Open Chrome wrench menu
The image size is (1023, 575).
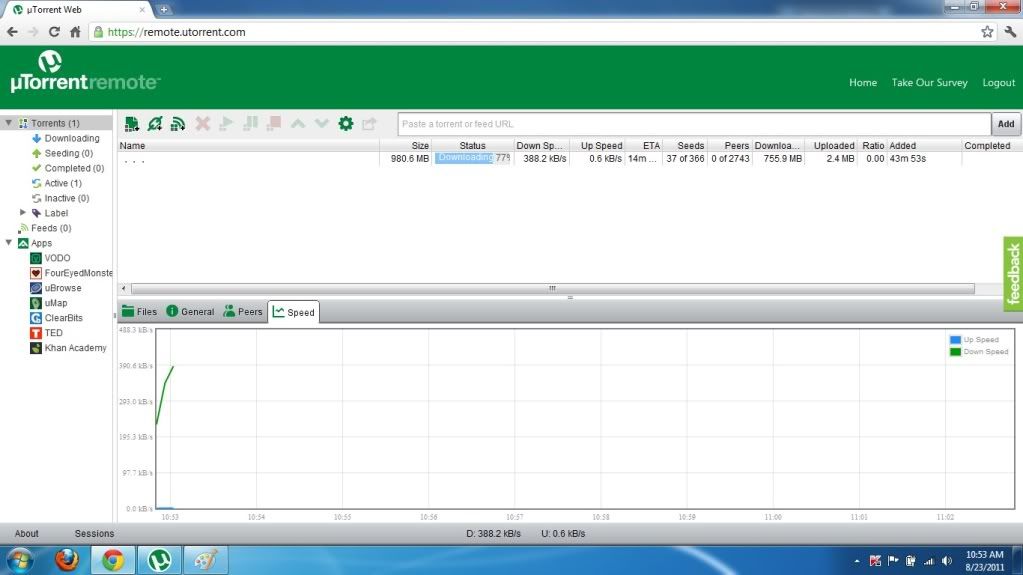pyautogui.click(x=1010, y=31)
